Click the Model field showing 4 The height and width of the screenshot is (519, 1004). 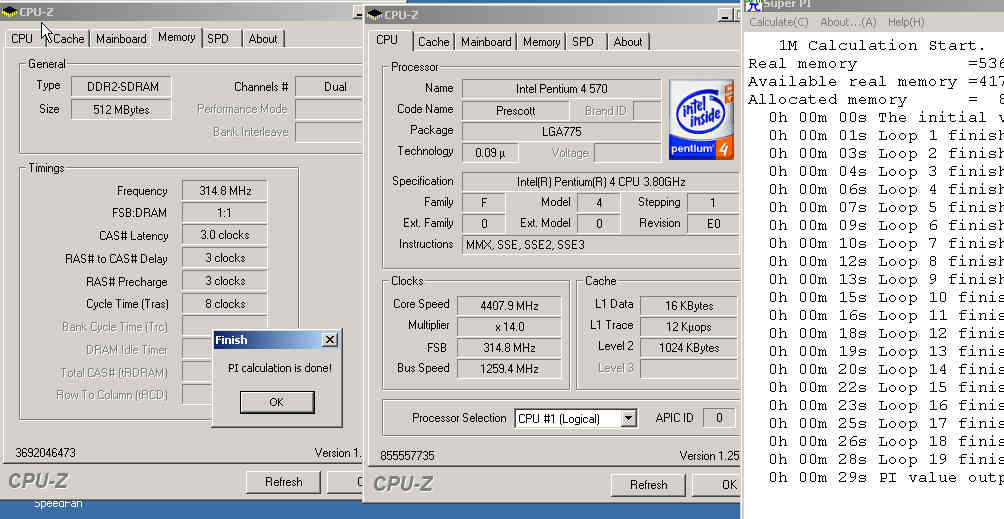(x=598, y=203)
